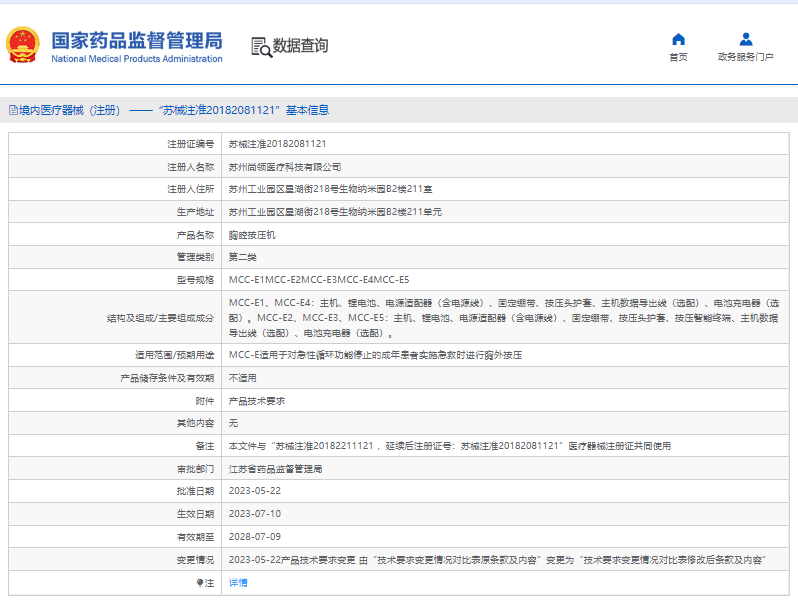Click registration number value in first row
This screenshot has height=604, width=798.
(x=277, y=144)
